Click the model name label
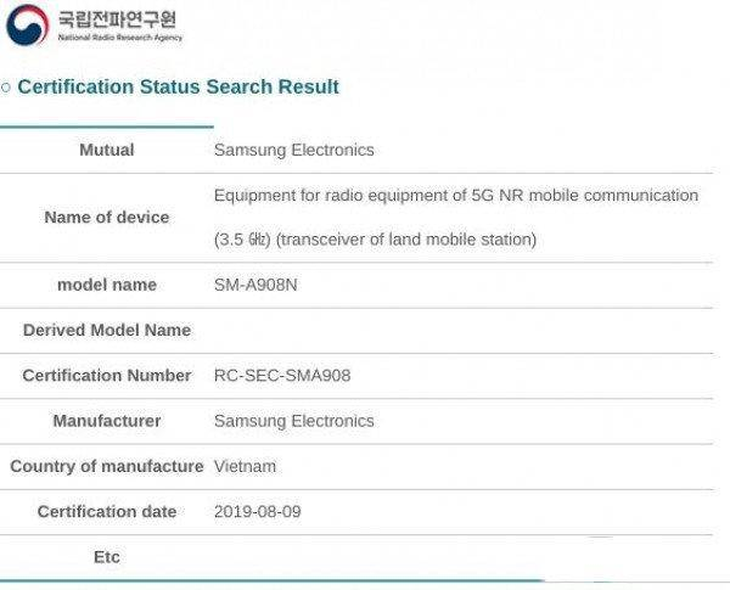Image resolution: width=730 pixels, height=590 pixels. (107, 285)
